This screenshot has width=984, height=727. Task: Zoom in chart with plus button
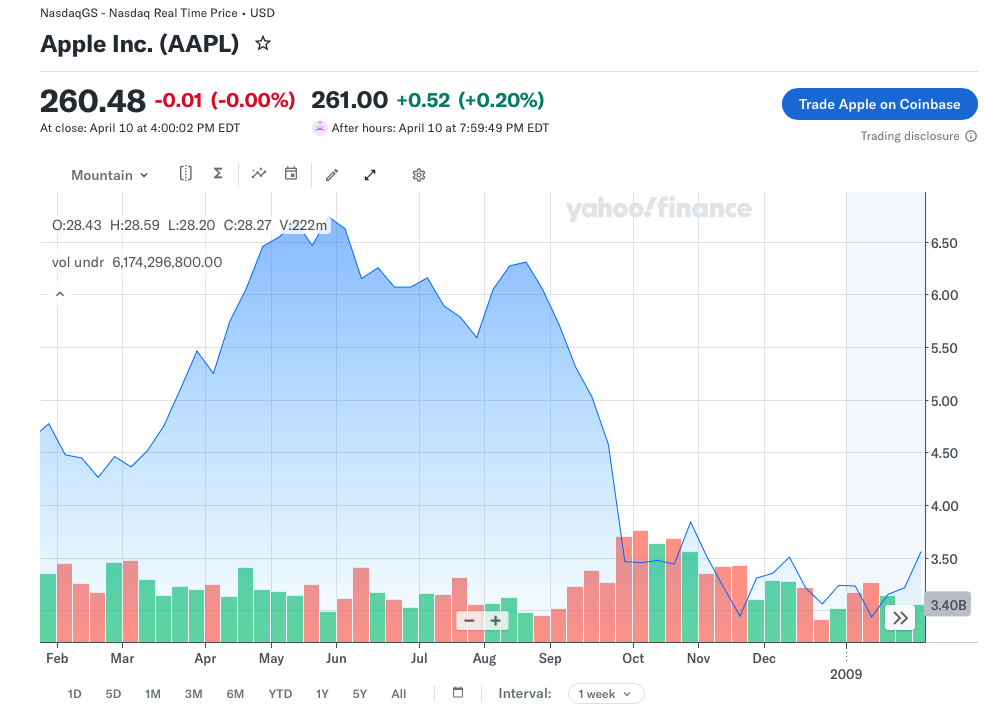tap(495, 620)
